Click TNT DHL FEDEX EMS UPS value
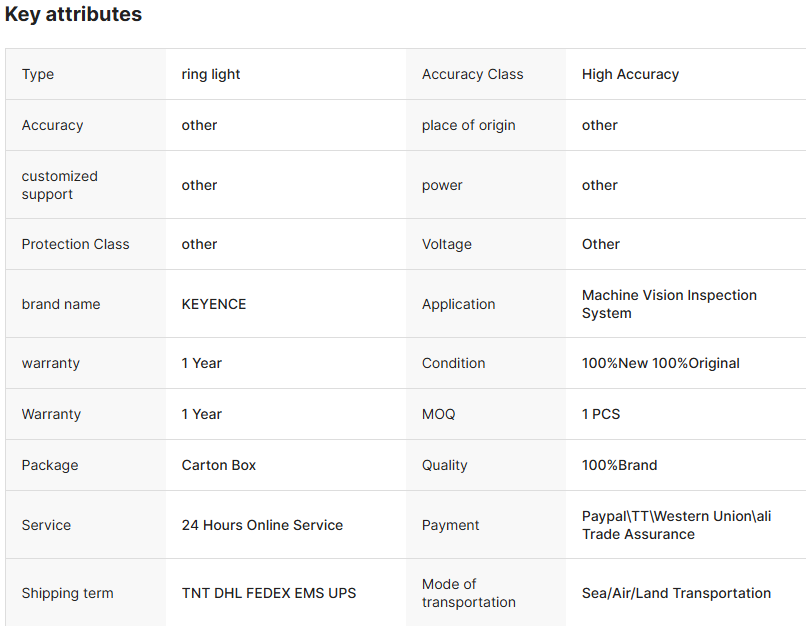 coord(269,593)
